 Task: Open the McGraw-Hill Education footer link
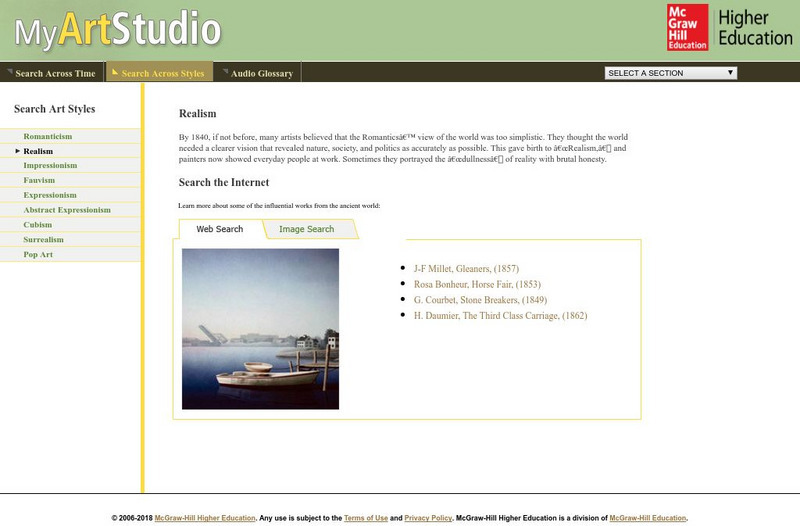pyautogui.click(x=647, y=518)
